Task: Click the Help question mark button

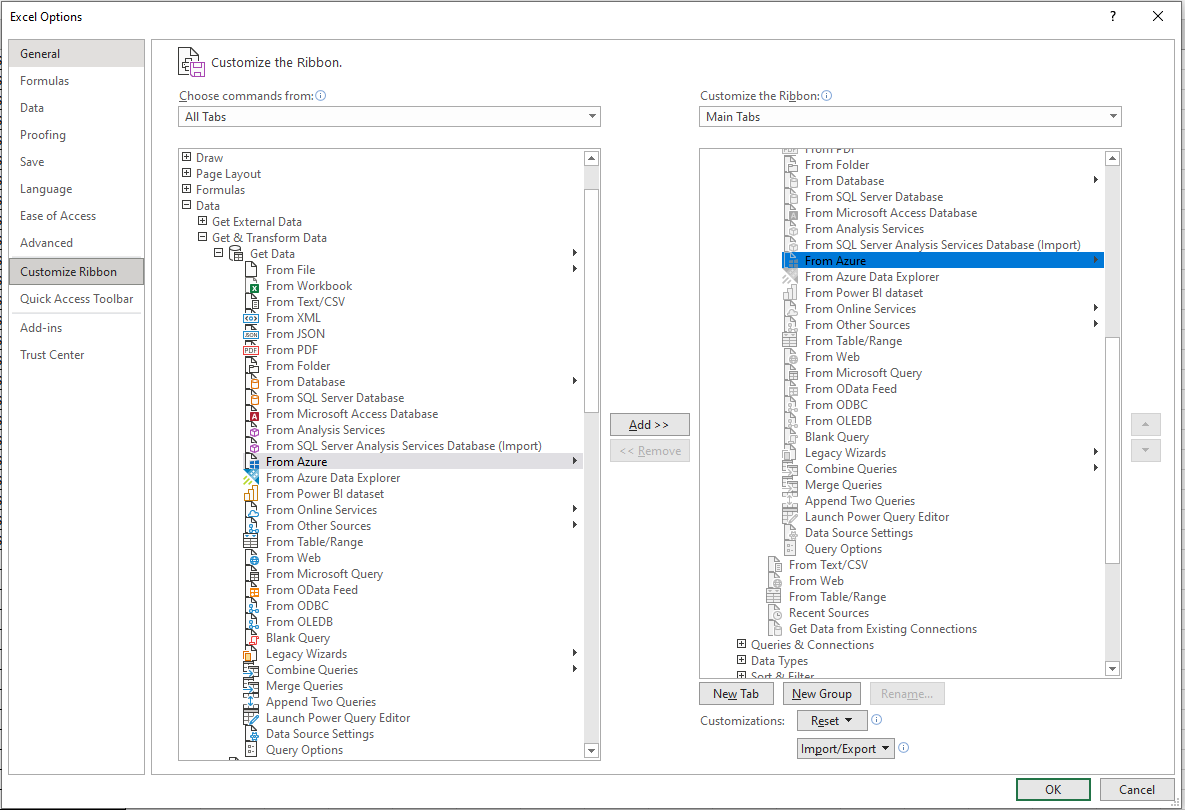Action: click(x=1113, y=17)
